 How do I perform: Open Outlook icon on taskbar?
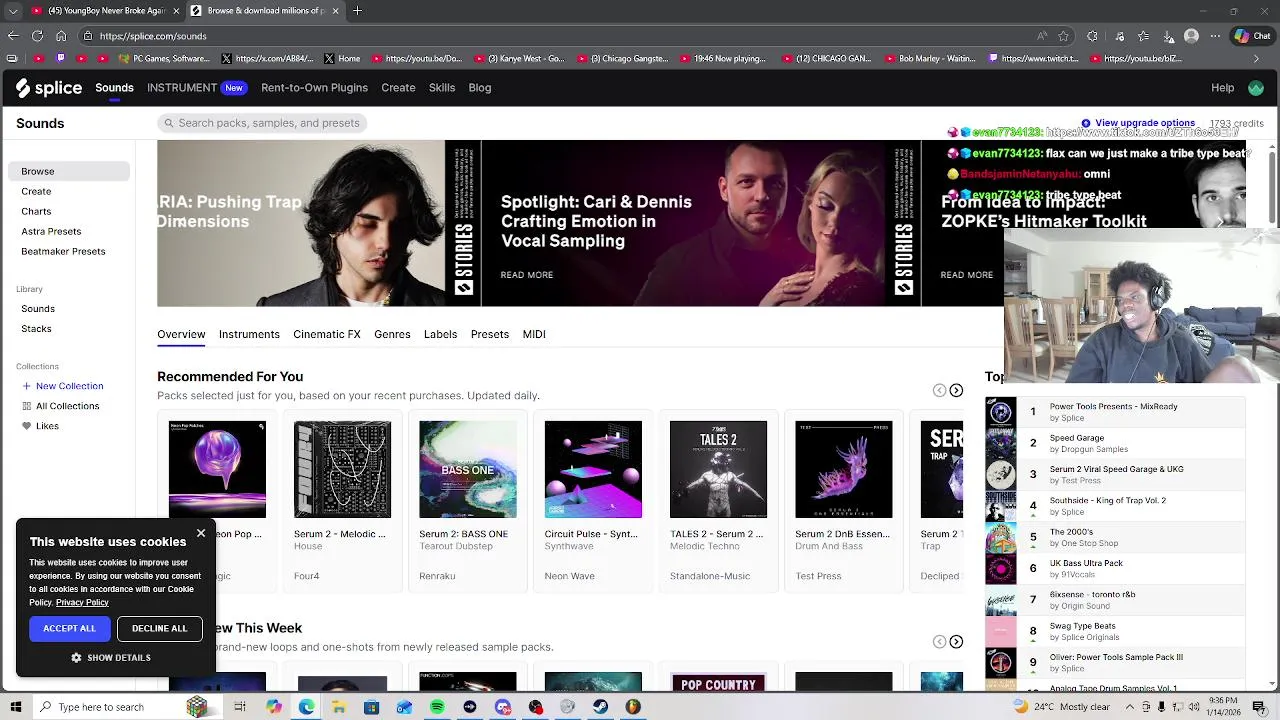pos(404,707)
